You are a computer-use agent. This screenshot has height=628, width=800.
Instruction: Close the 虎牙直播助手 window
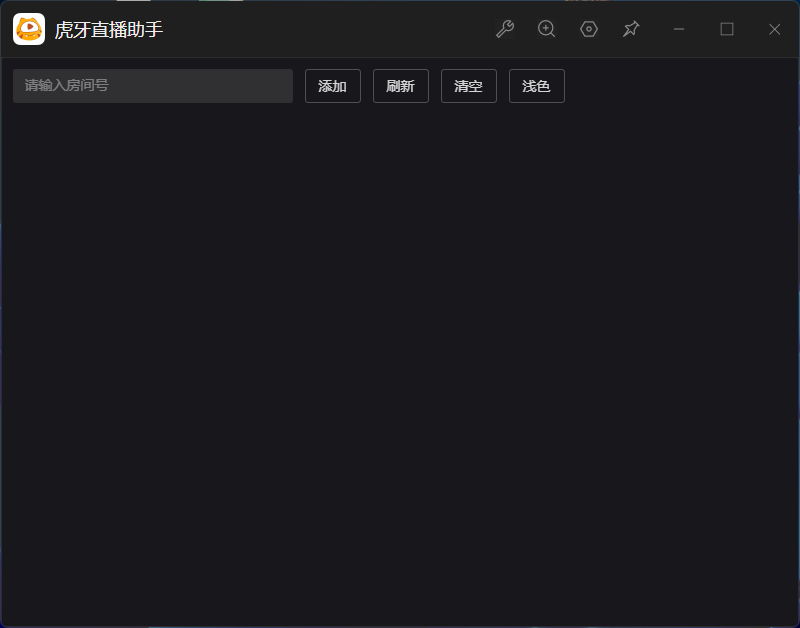(x=774, y=29)
